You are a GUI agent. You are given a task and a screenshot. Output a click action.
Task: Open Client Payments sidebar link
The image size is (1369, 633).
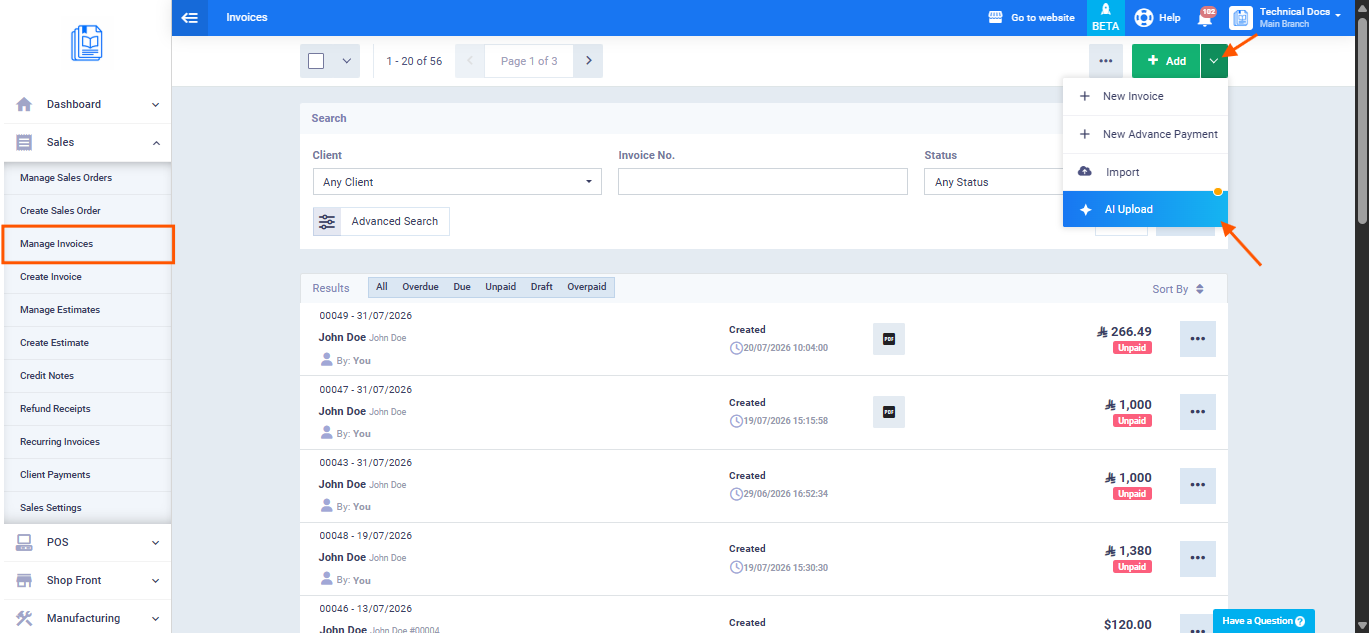click(86, 475)
